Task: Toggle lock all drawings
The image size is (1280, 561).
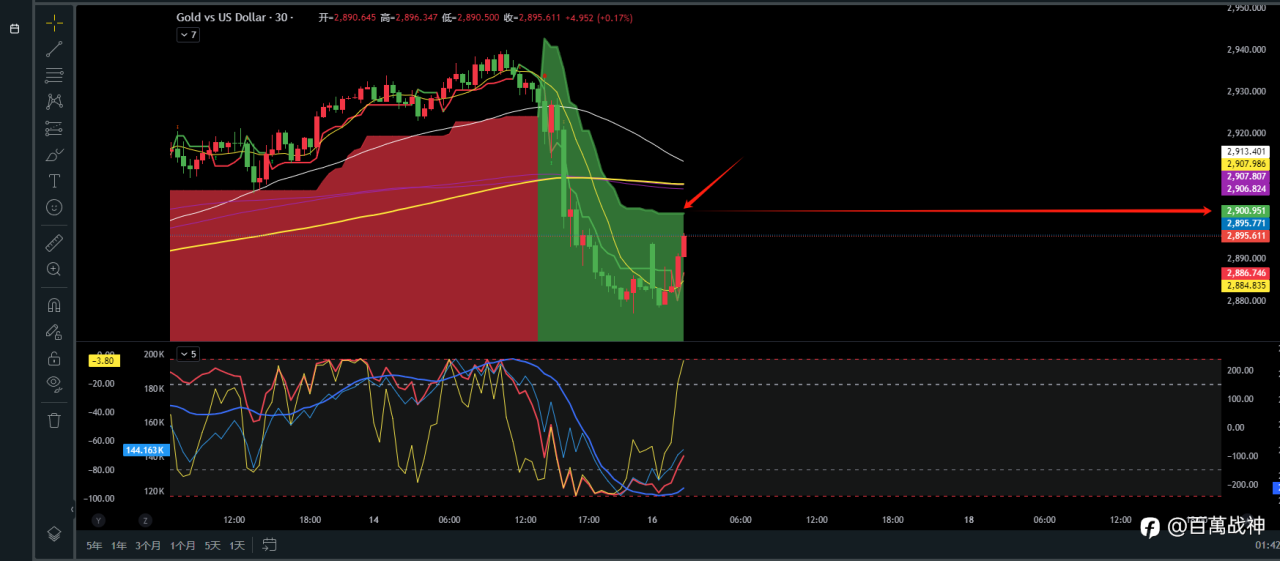Action: click(54, 357)
